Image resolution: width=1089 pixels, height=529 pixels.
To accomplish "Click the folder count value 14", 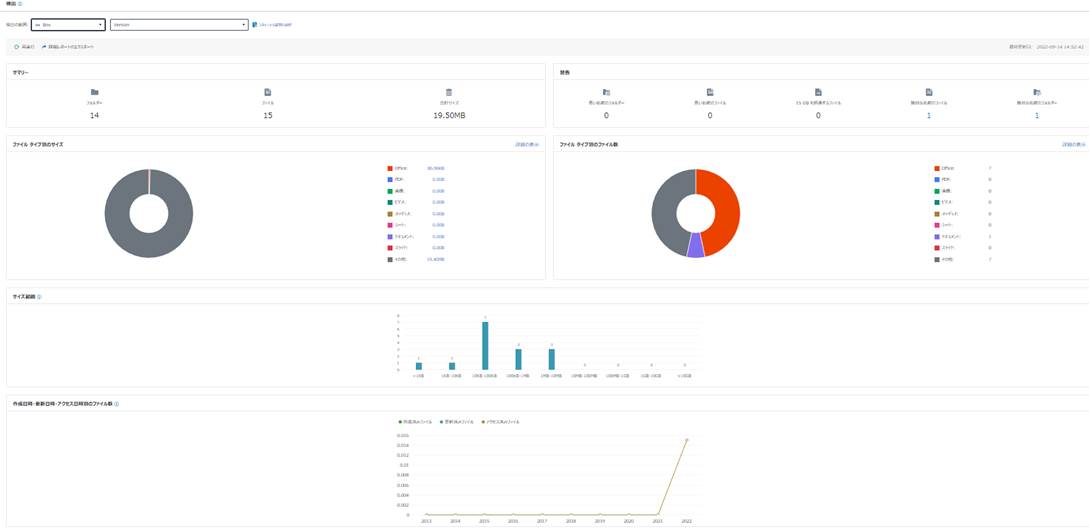I will coord(94,115).
